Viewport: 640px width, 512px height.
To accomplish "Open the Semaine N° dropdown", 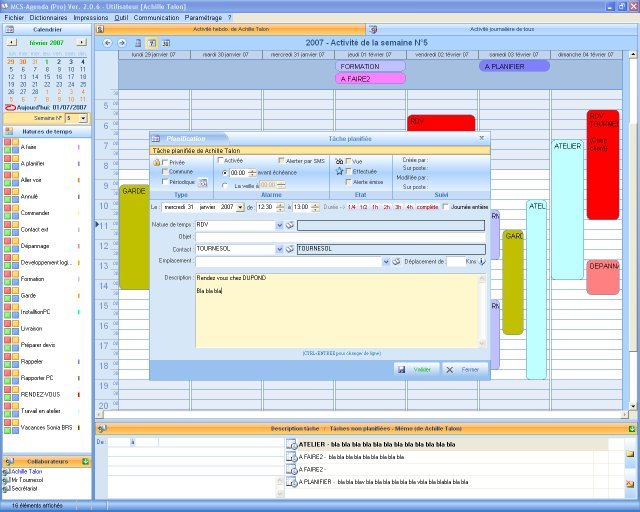I will (83, 118).
